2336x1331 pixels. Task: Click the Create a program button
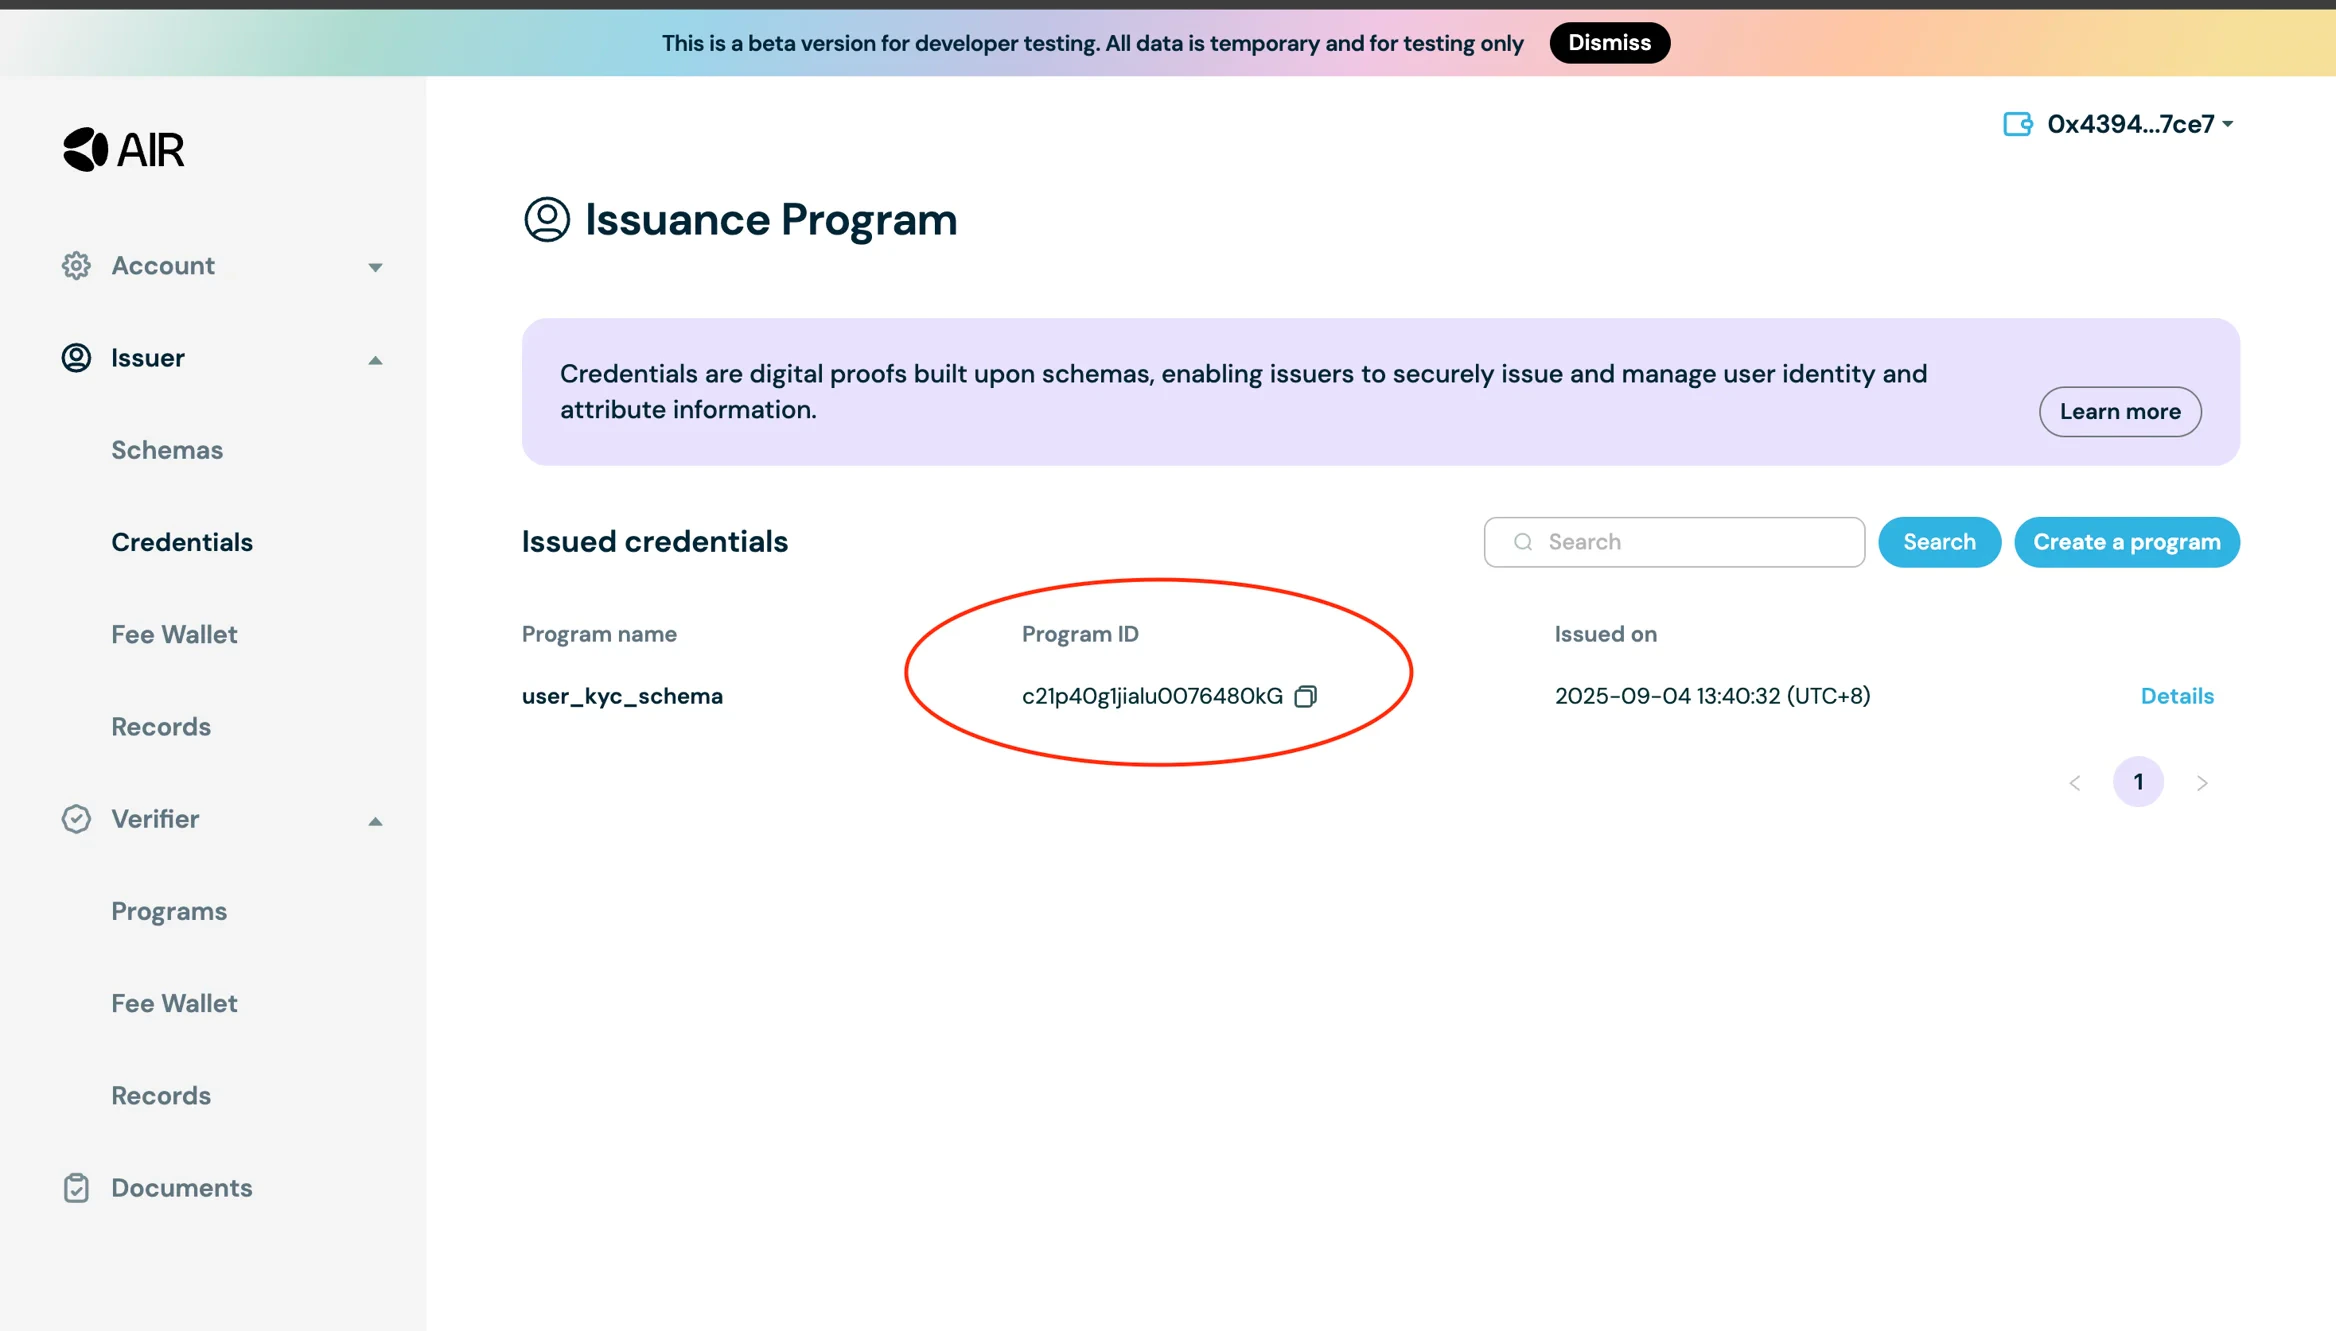click(x=2126, y=541)
